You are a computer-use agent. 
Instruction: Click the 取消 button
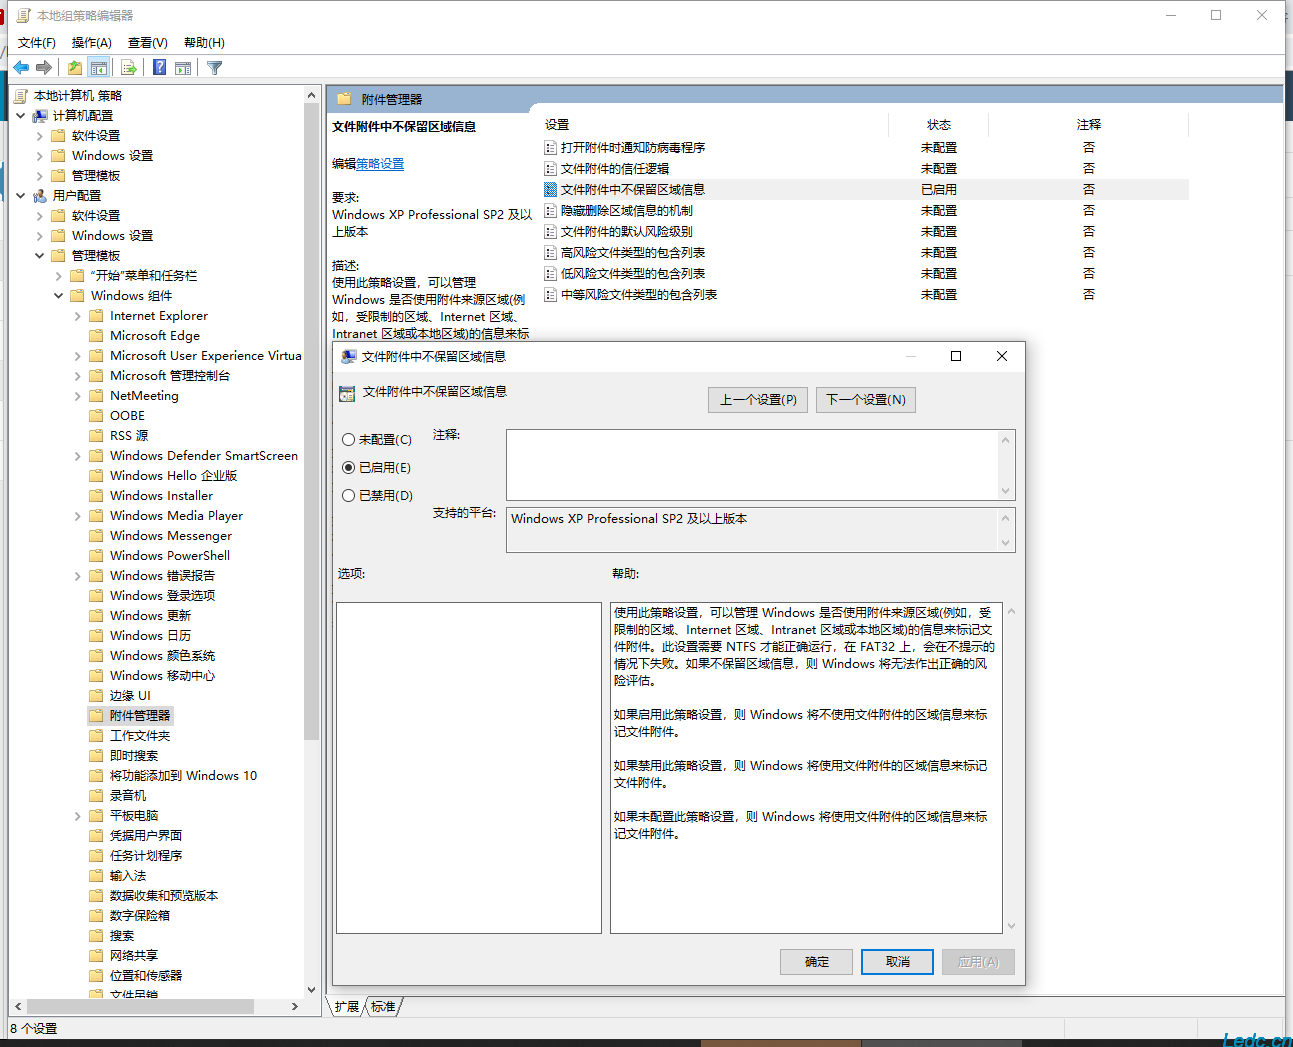click(898, 962)
